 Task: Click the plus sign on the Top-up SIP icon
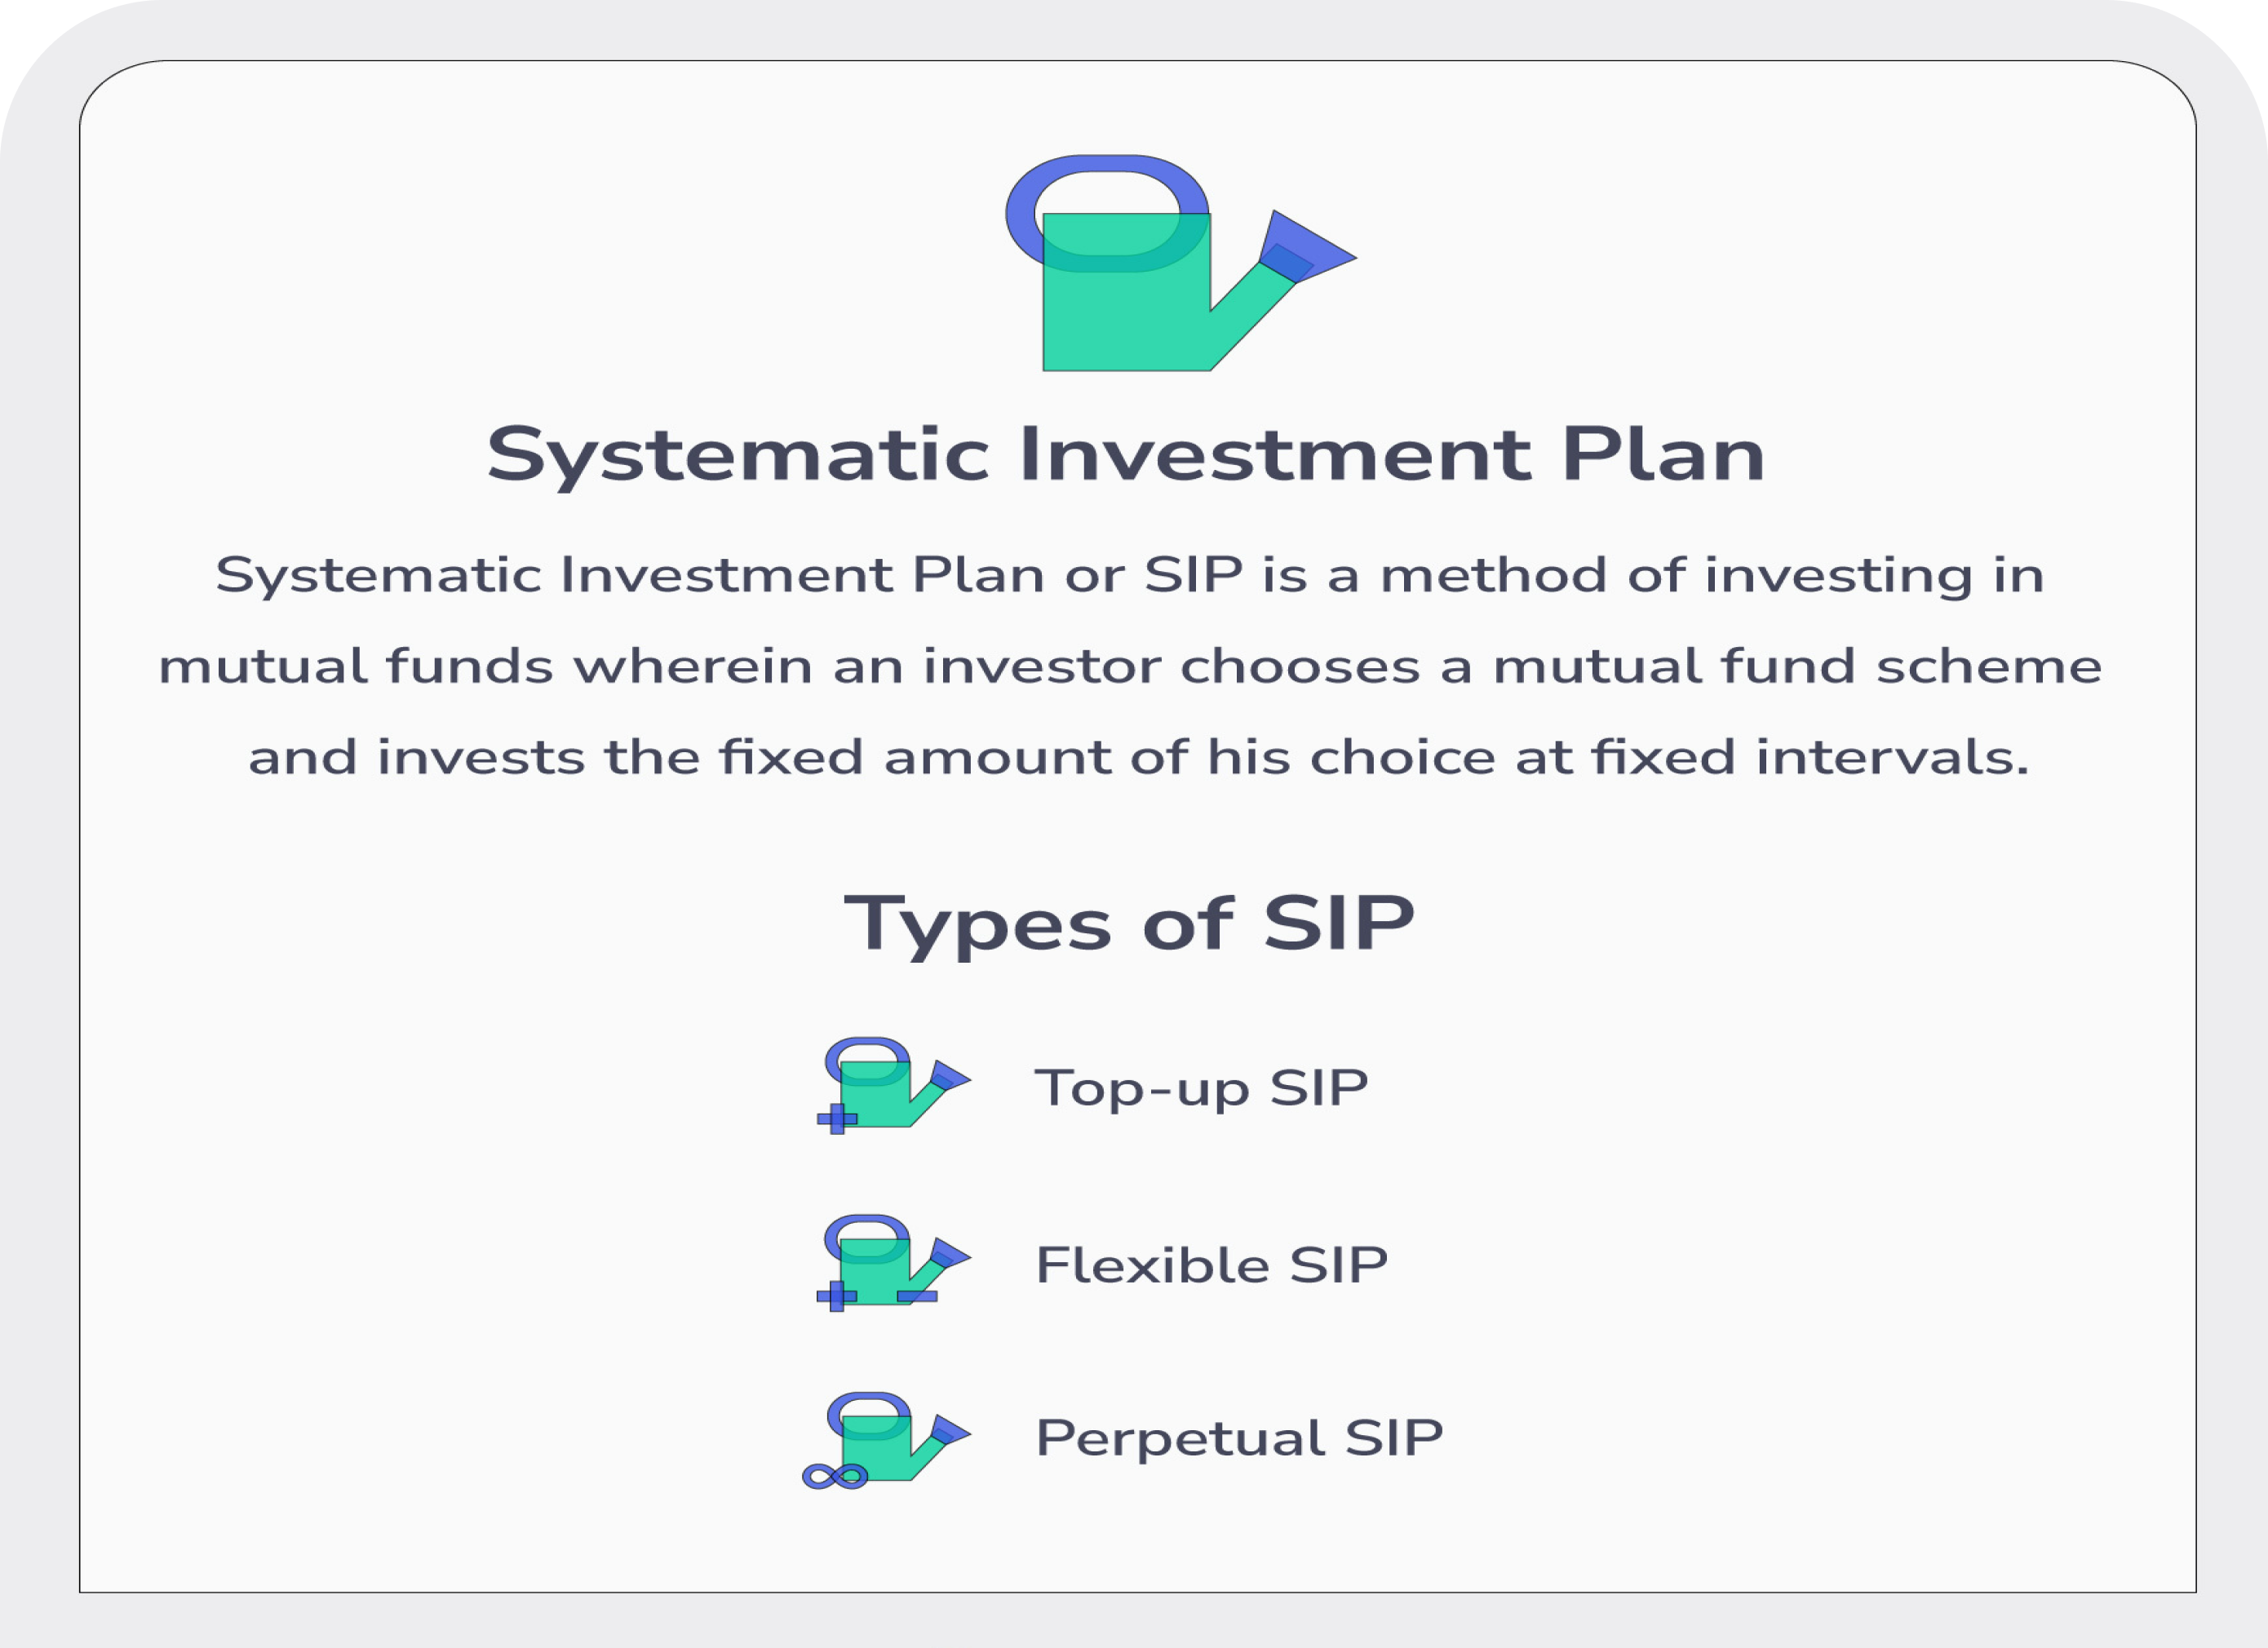pos(837,1119)
